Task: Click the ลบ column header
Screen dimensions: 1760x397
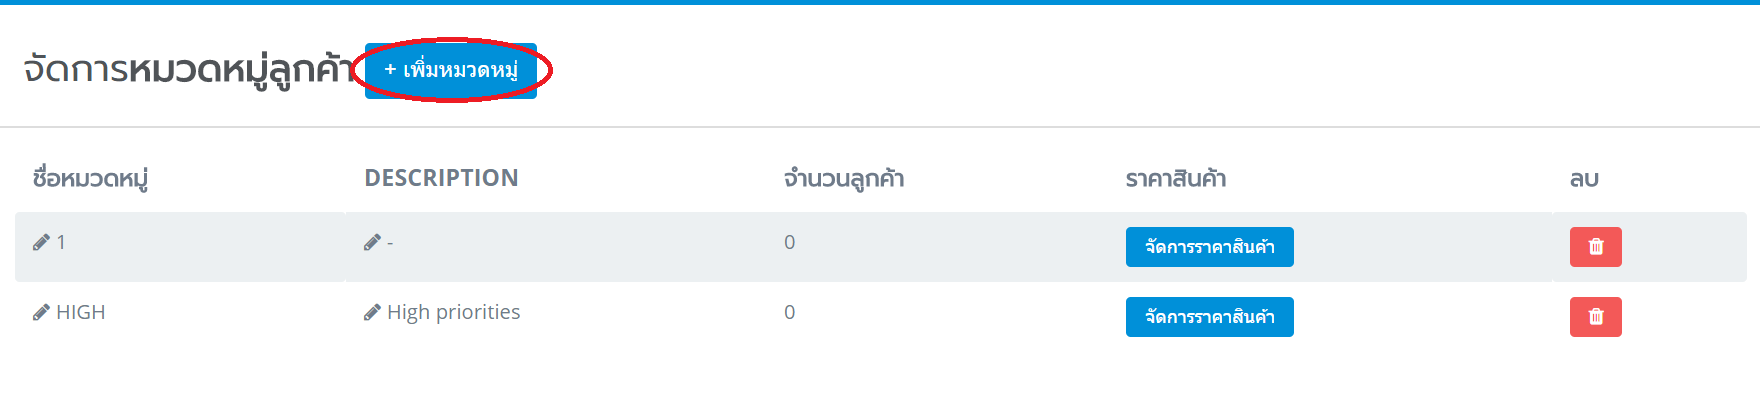Action: (1584, 179)
